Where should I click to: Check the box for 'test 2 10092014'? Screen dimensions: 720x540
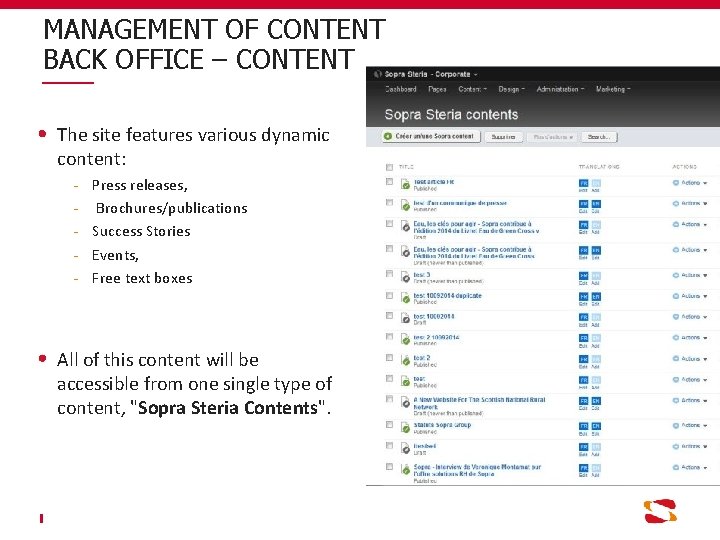(x=389, y=337)
